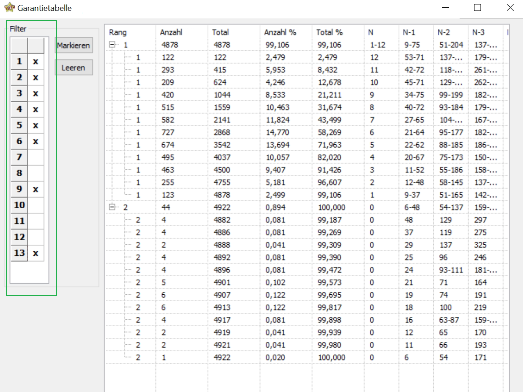Sort by the Rang column header

pyautogui.click(x=130, y=32)
